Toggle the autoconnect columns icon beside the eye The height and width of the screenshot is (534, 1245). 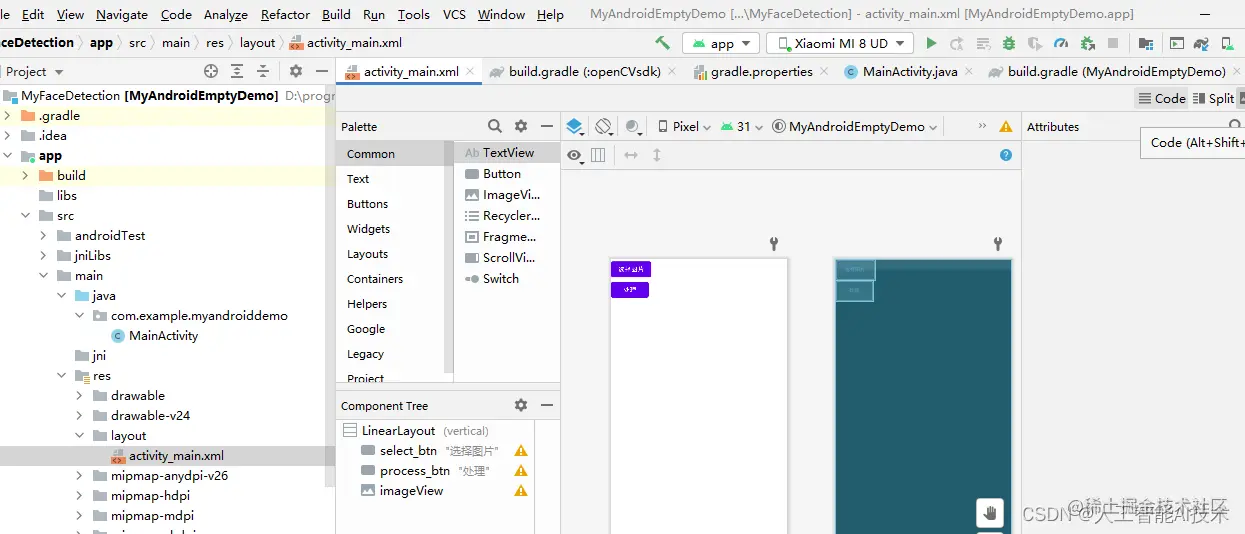coord(598,155)
